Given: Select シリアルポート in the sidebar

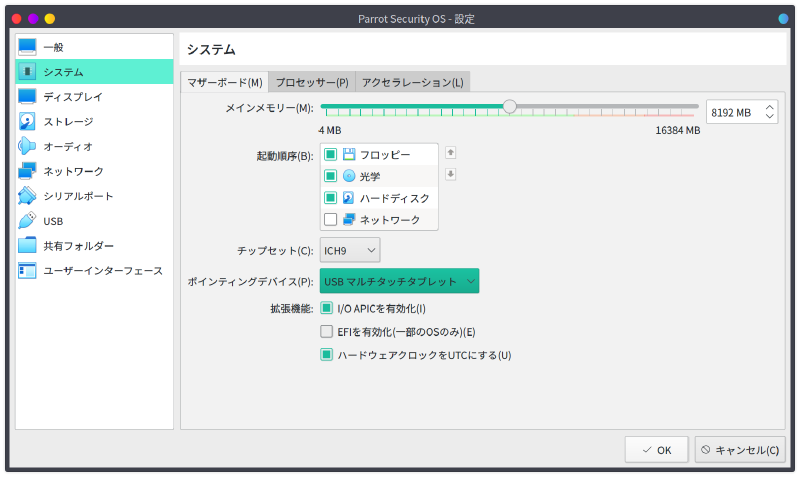Looking at the screenshot, I should 94,196.
